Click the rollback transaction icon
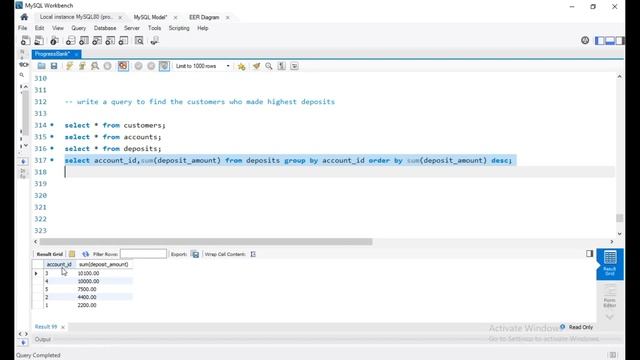 tap(151, 66)
